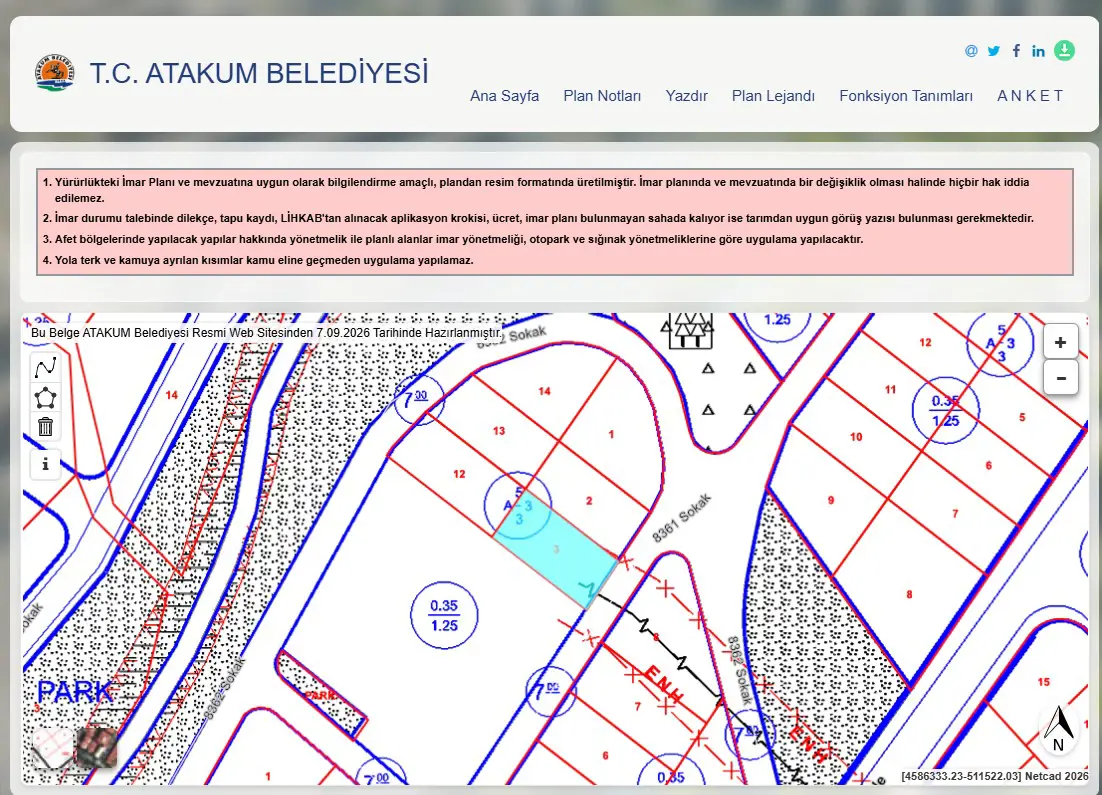The image size is (1102, 795).
Task: Click the red ENH label near parcel 7
Action: click(663, 685)
